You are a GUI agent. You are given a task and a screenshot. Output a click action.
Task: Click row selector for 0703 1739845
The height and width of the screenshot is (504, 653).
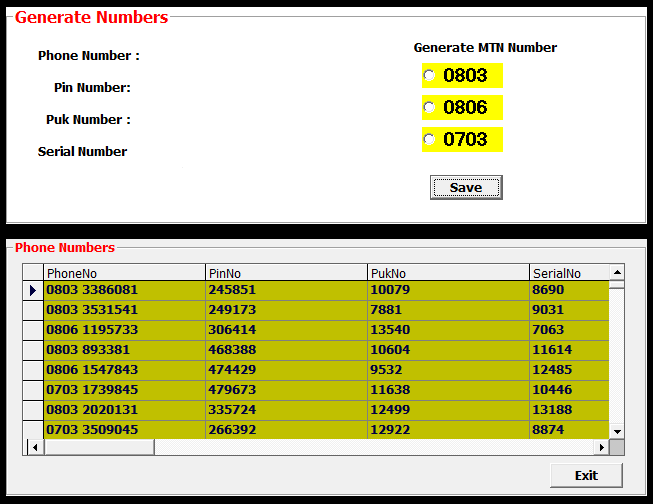click(33, 390)
